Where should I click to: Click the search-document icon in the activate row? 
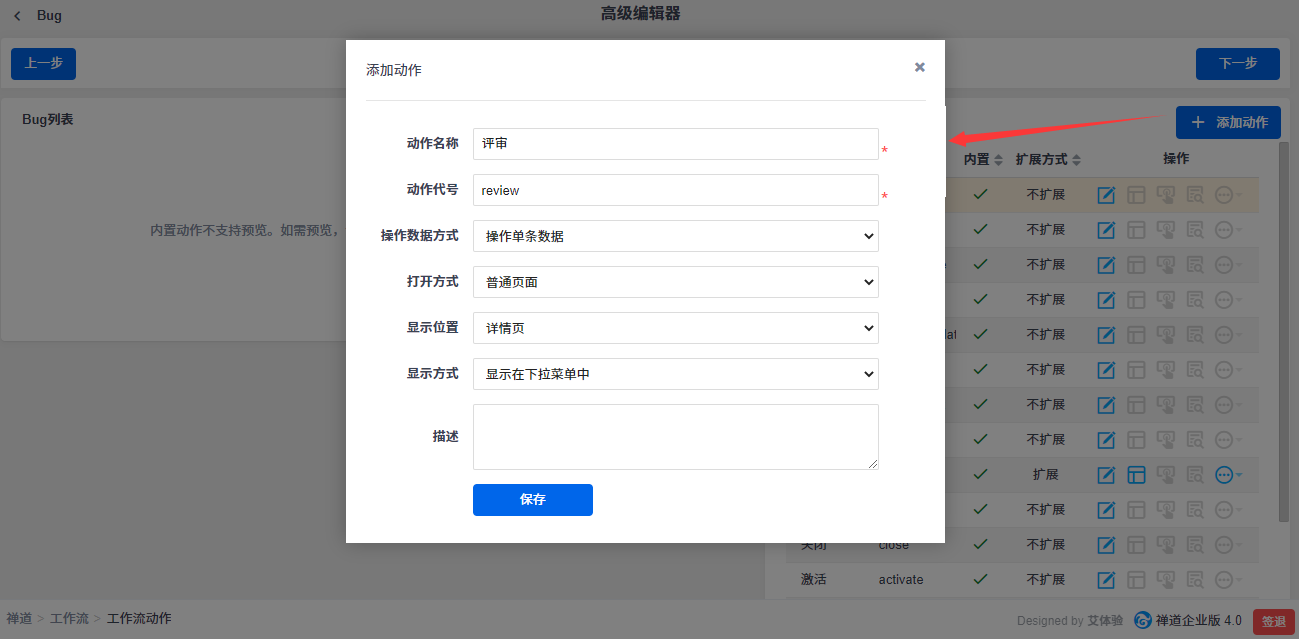1195,580
